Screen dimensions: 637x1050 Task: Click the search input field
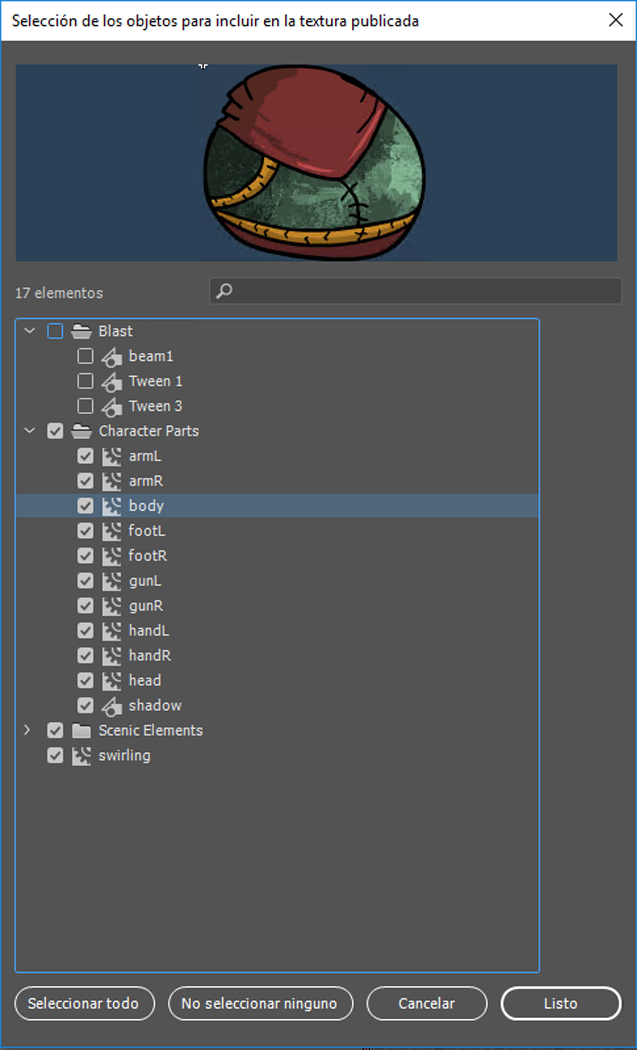tap(415, 291)
